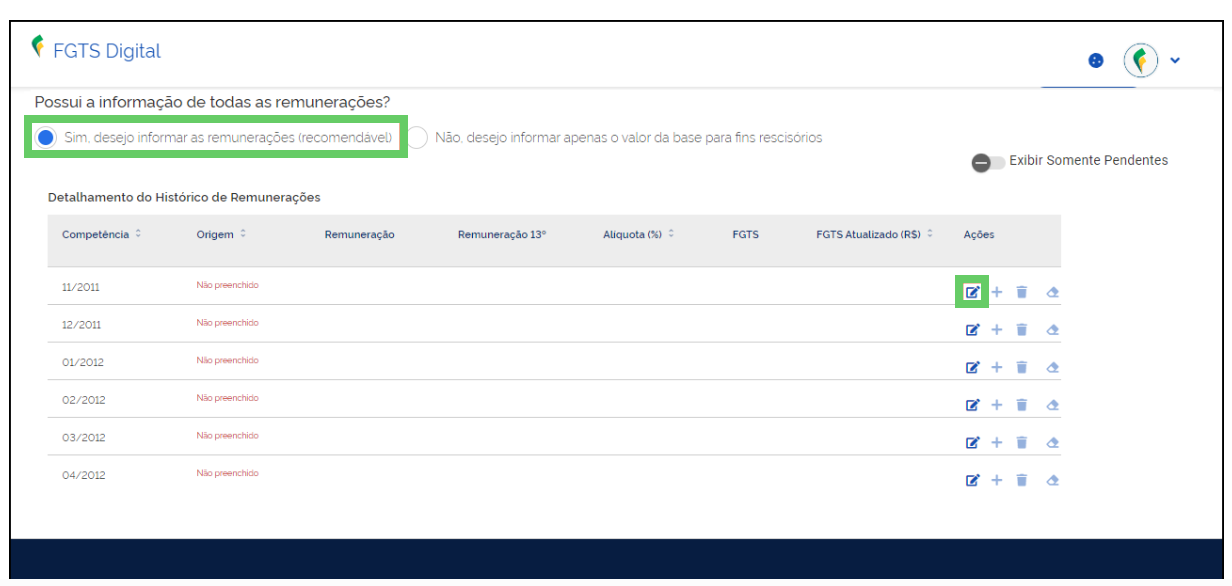Delete the 02/2012 row
This screenshot has width=1232, height=586.
point(1021,405)
